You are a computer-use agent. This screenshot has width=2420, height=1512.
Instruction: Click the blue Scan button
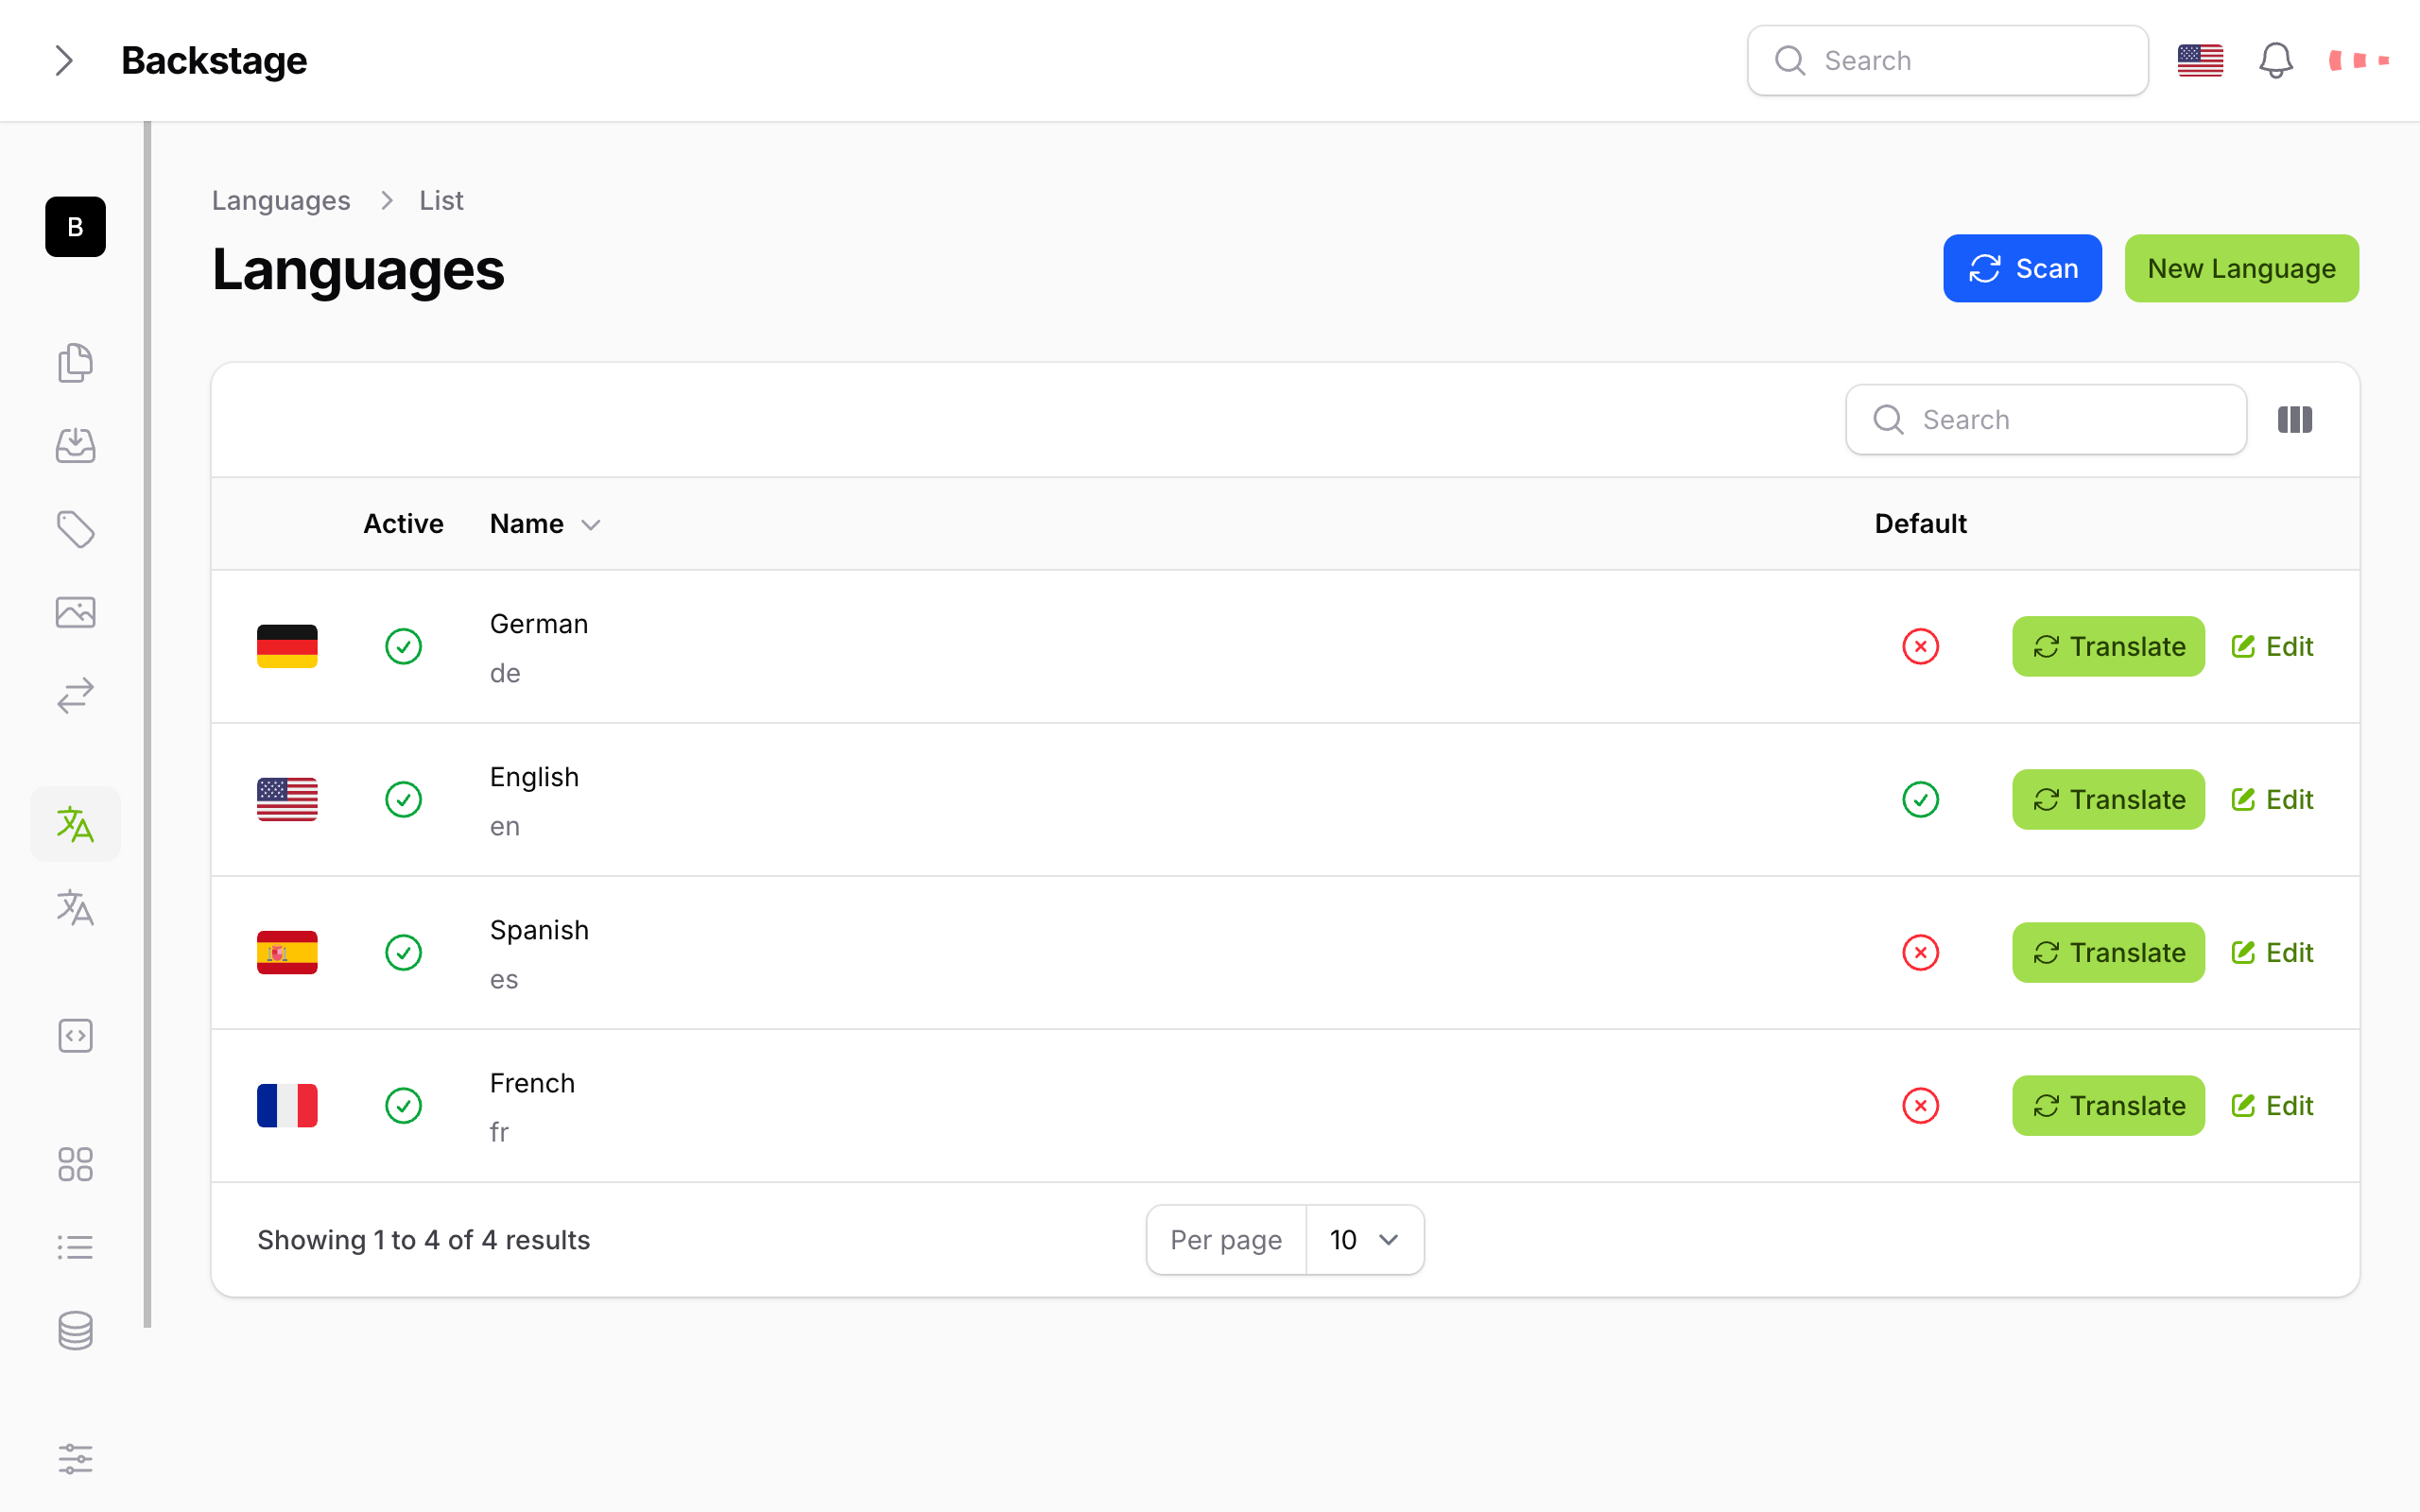click(x=2021, y=268)
